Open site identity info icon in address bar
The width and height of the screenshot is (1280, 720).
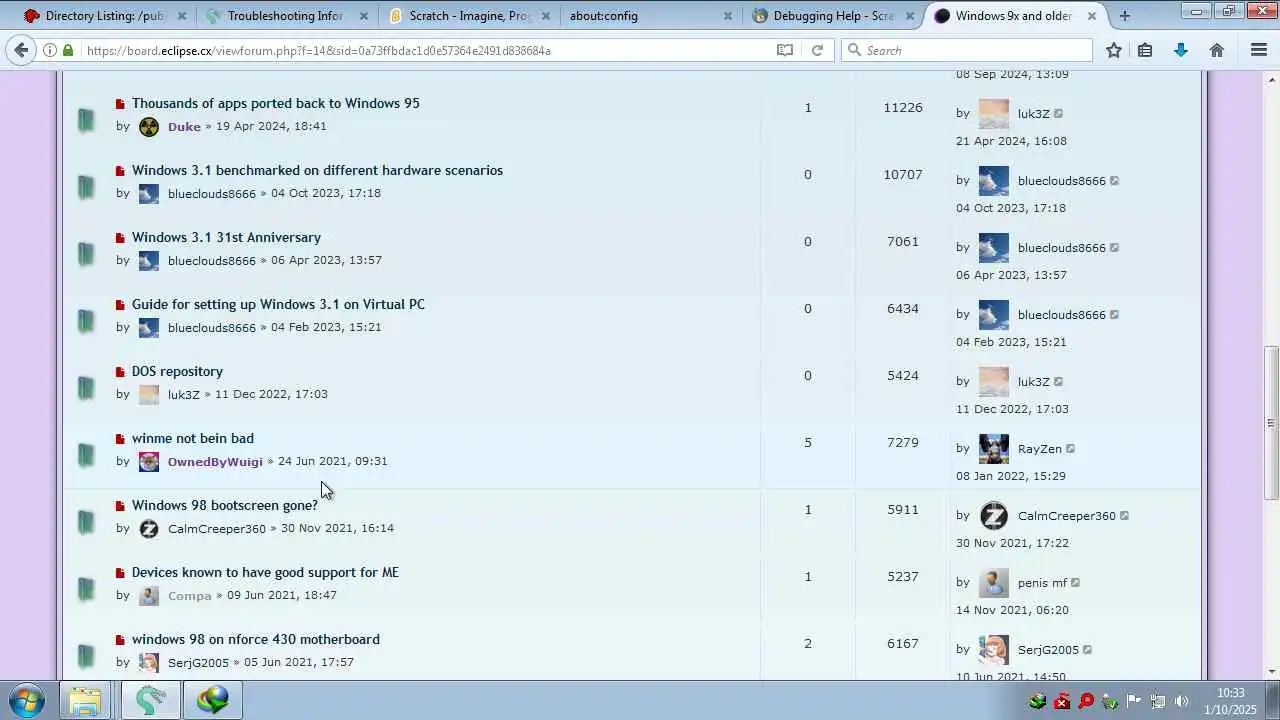click(x=49, y=50)
